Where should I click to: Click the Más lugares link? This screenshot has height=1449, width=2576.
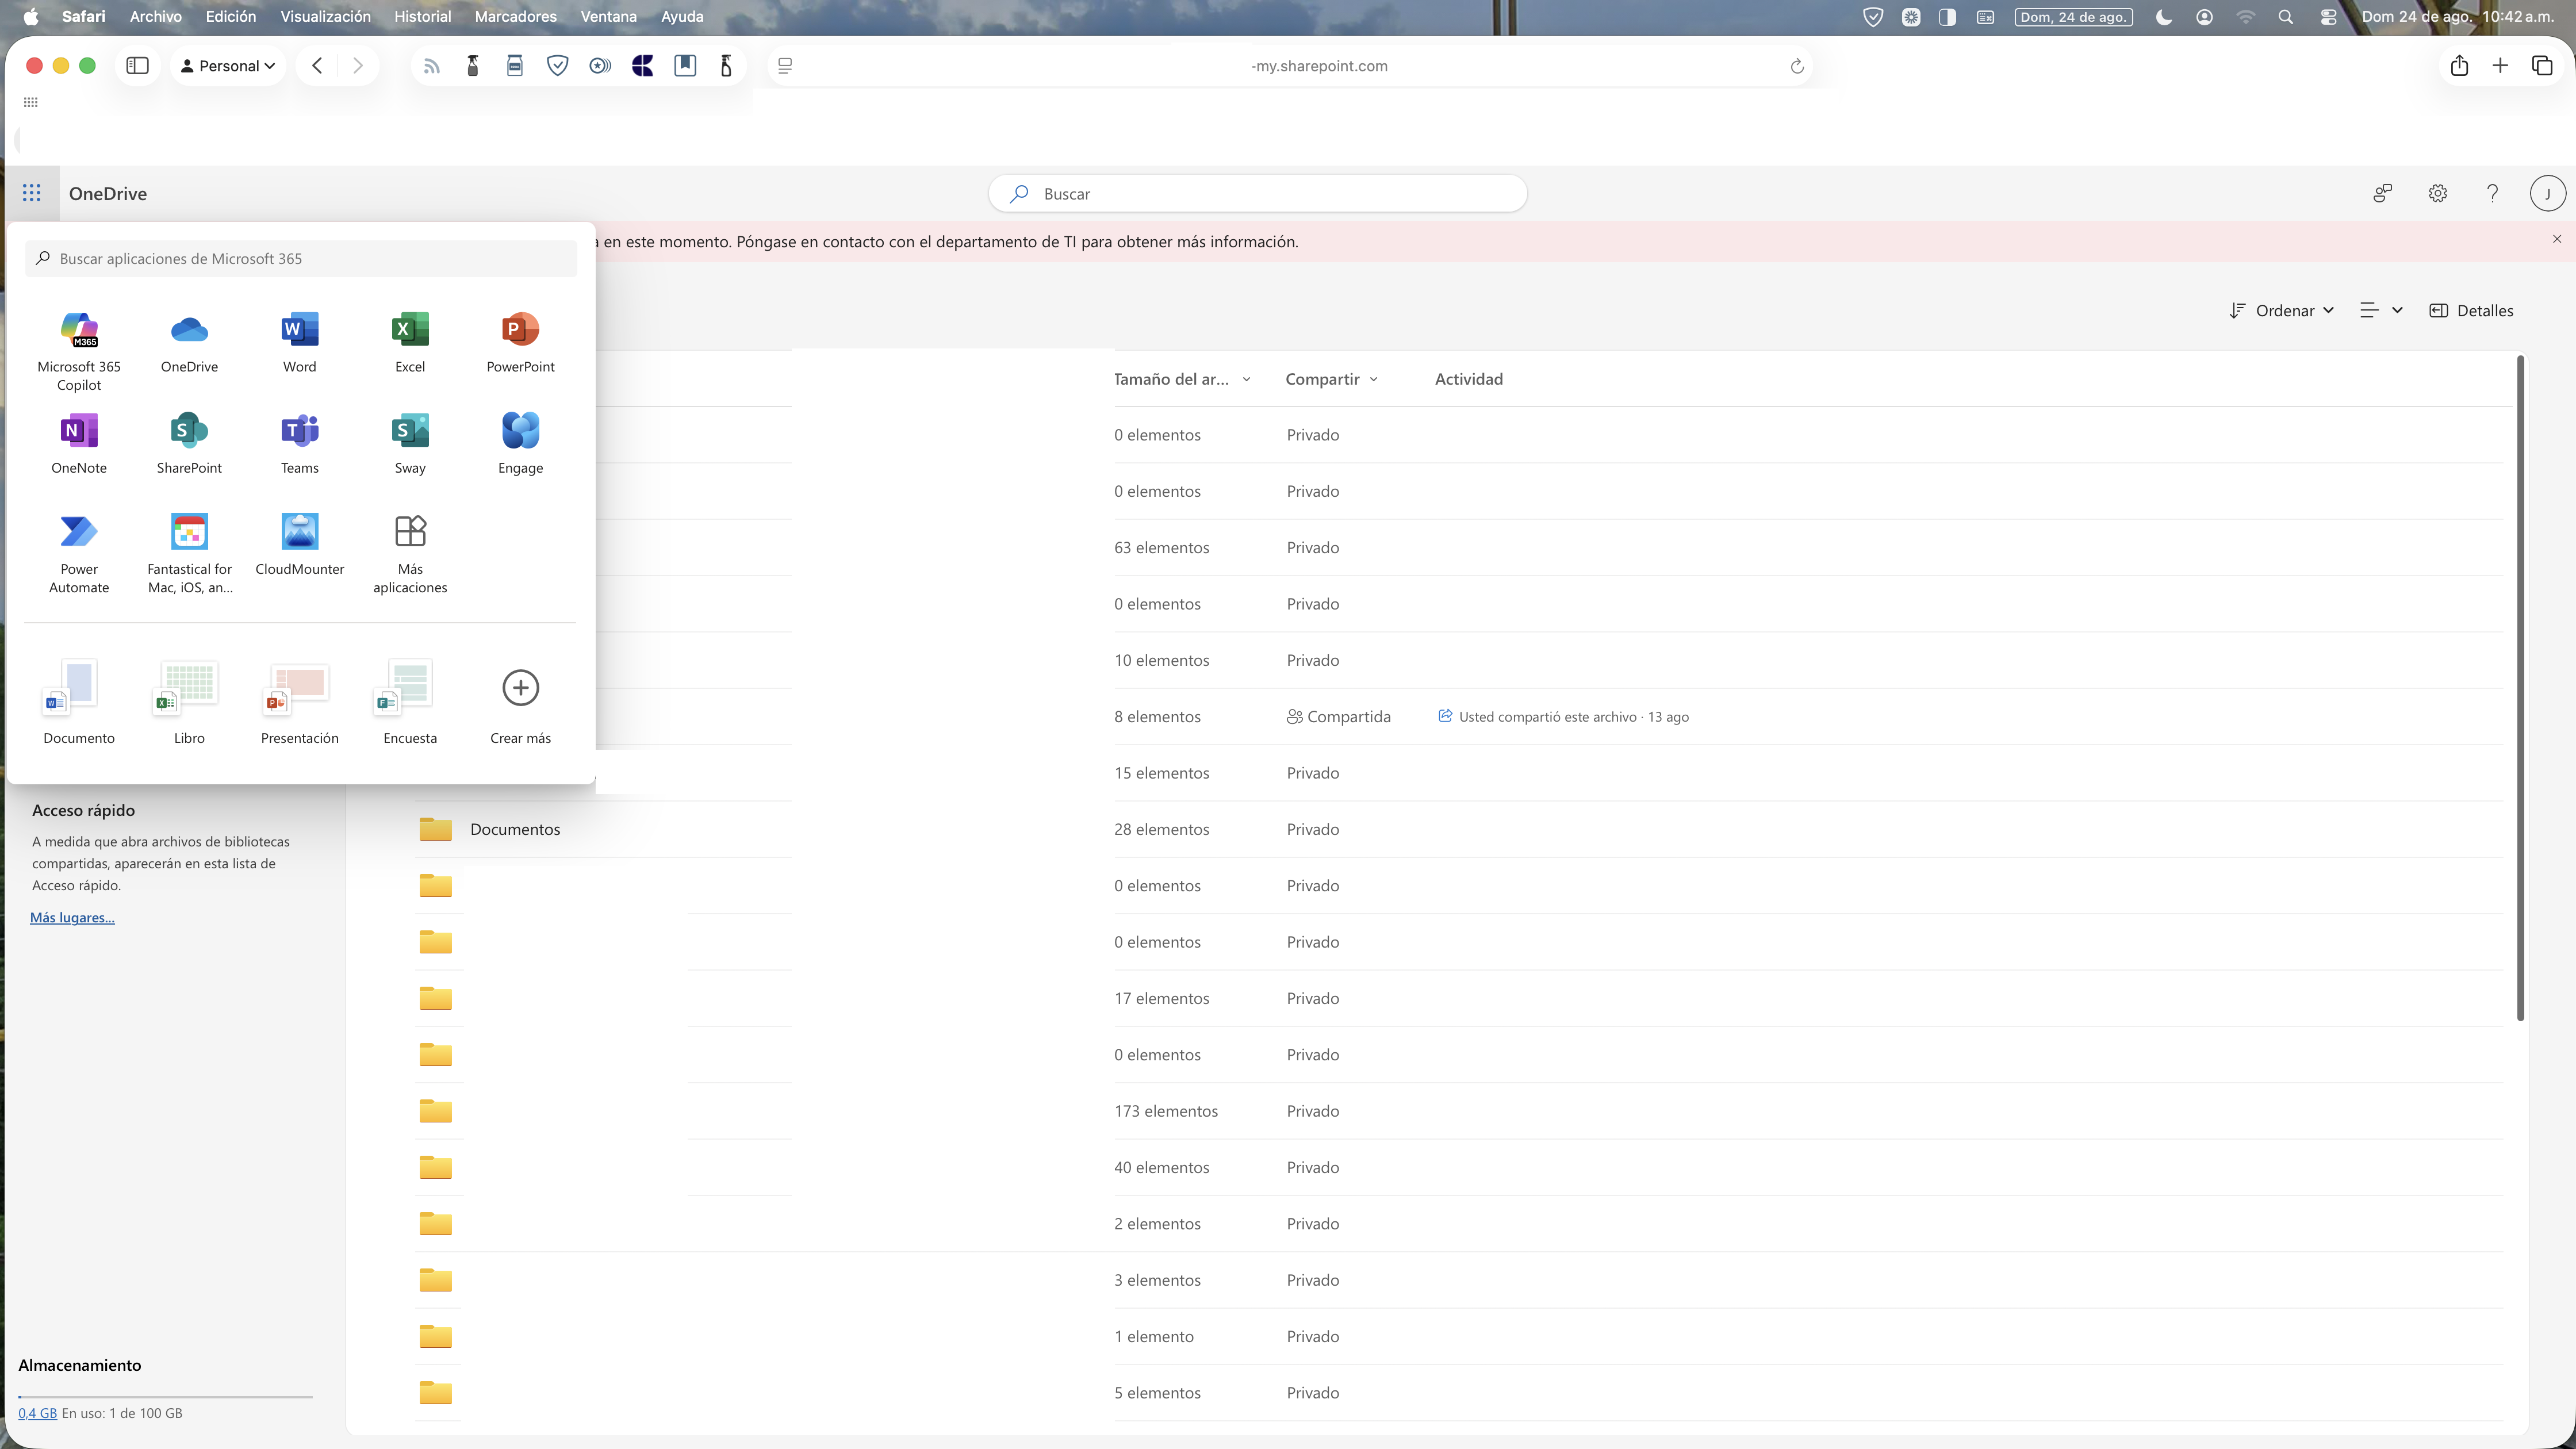click(72, 917)
